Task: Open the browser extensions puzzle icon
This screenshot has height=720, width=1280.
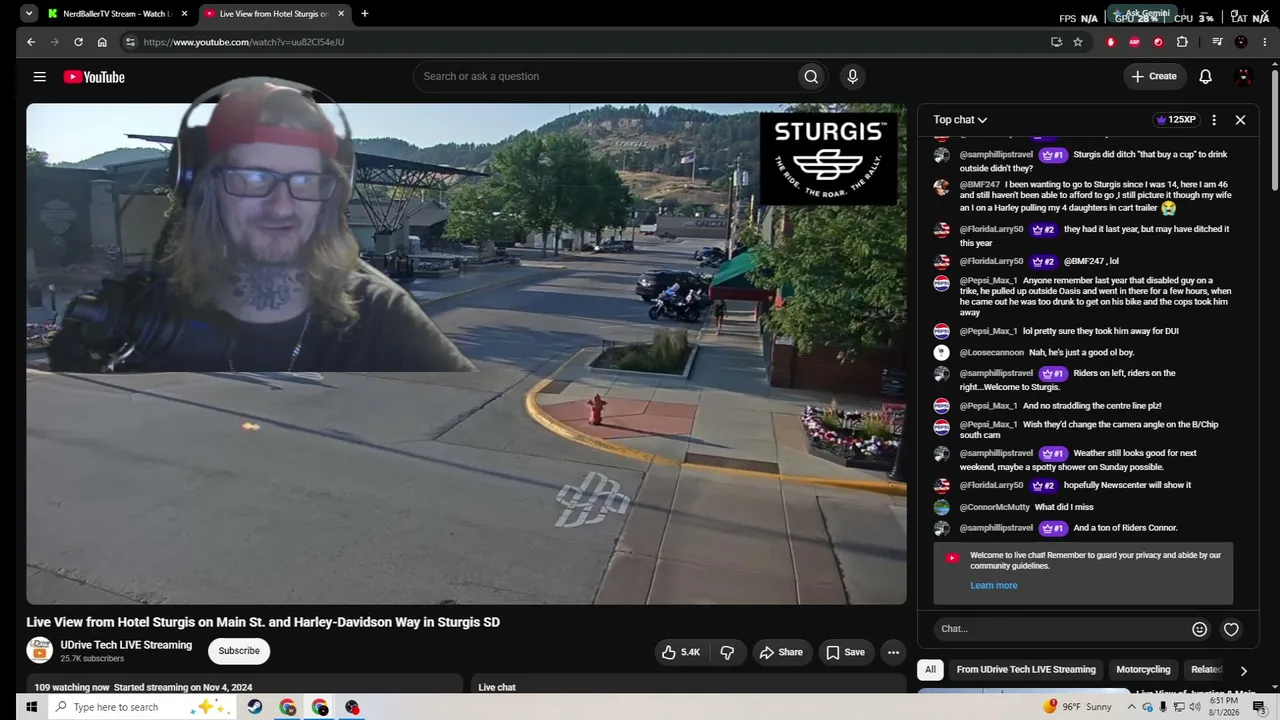Action: point(1182,42)
